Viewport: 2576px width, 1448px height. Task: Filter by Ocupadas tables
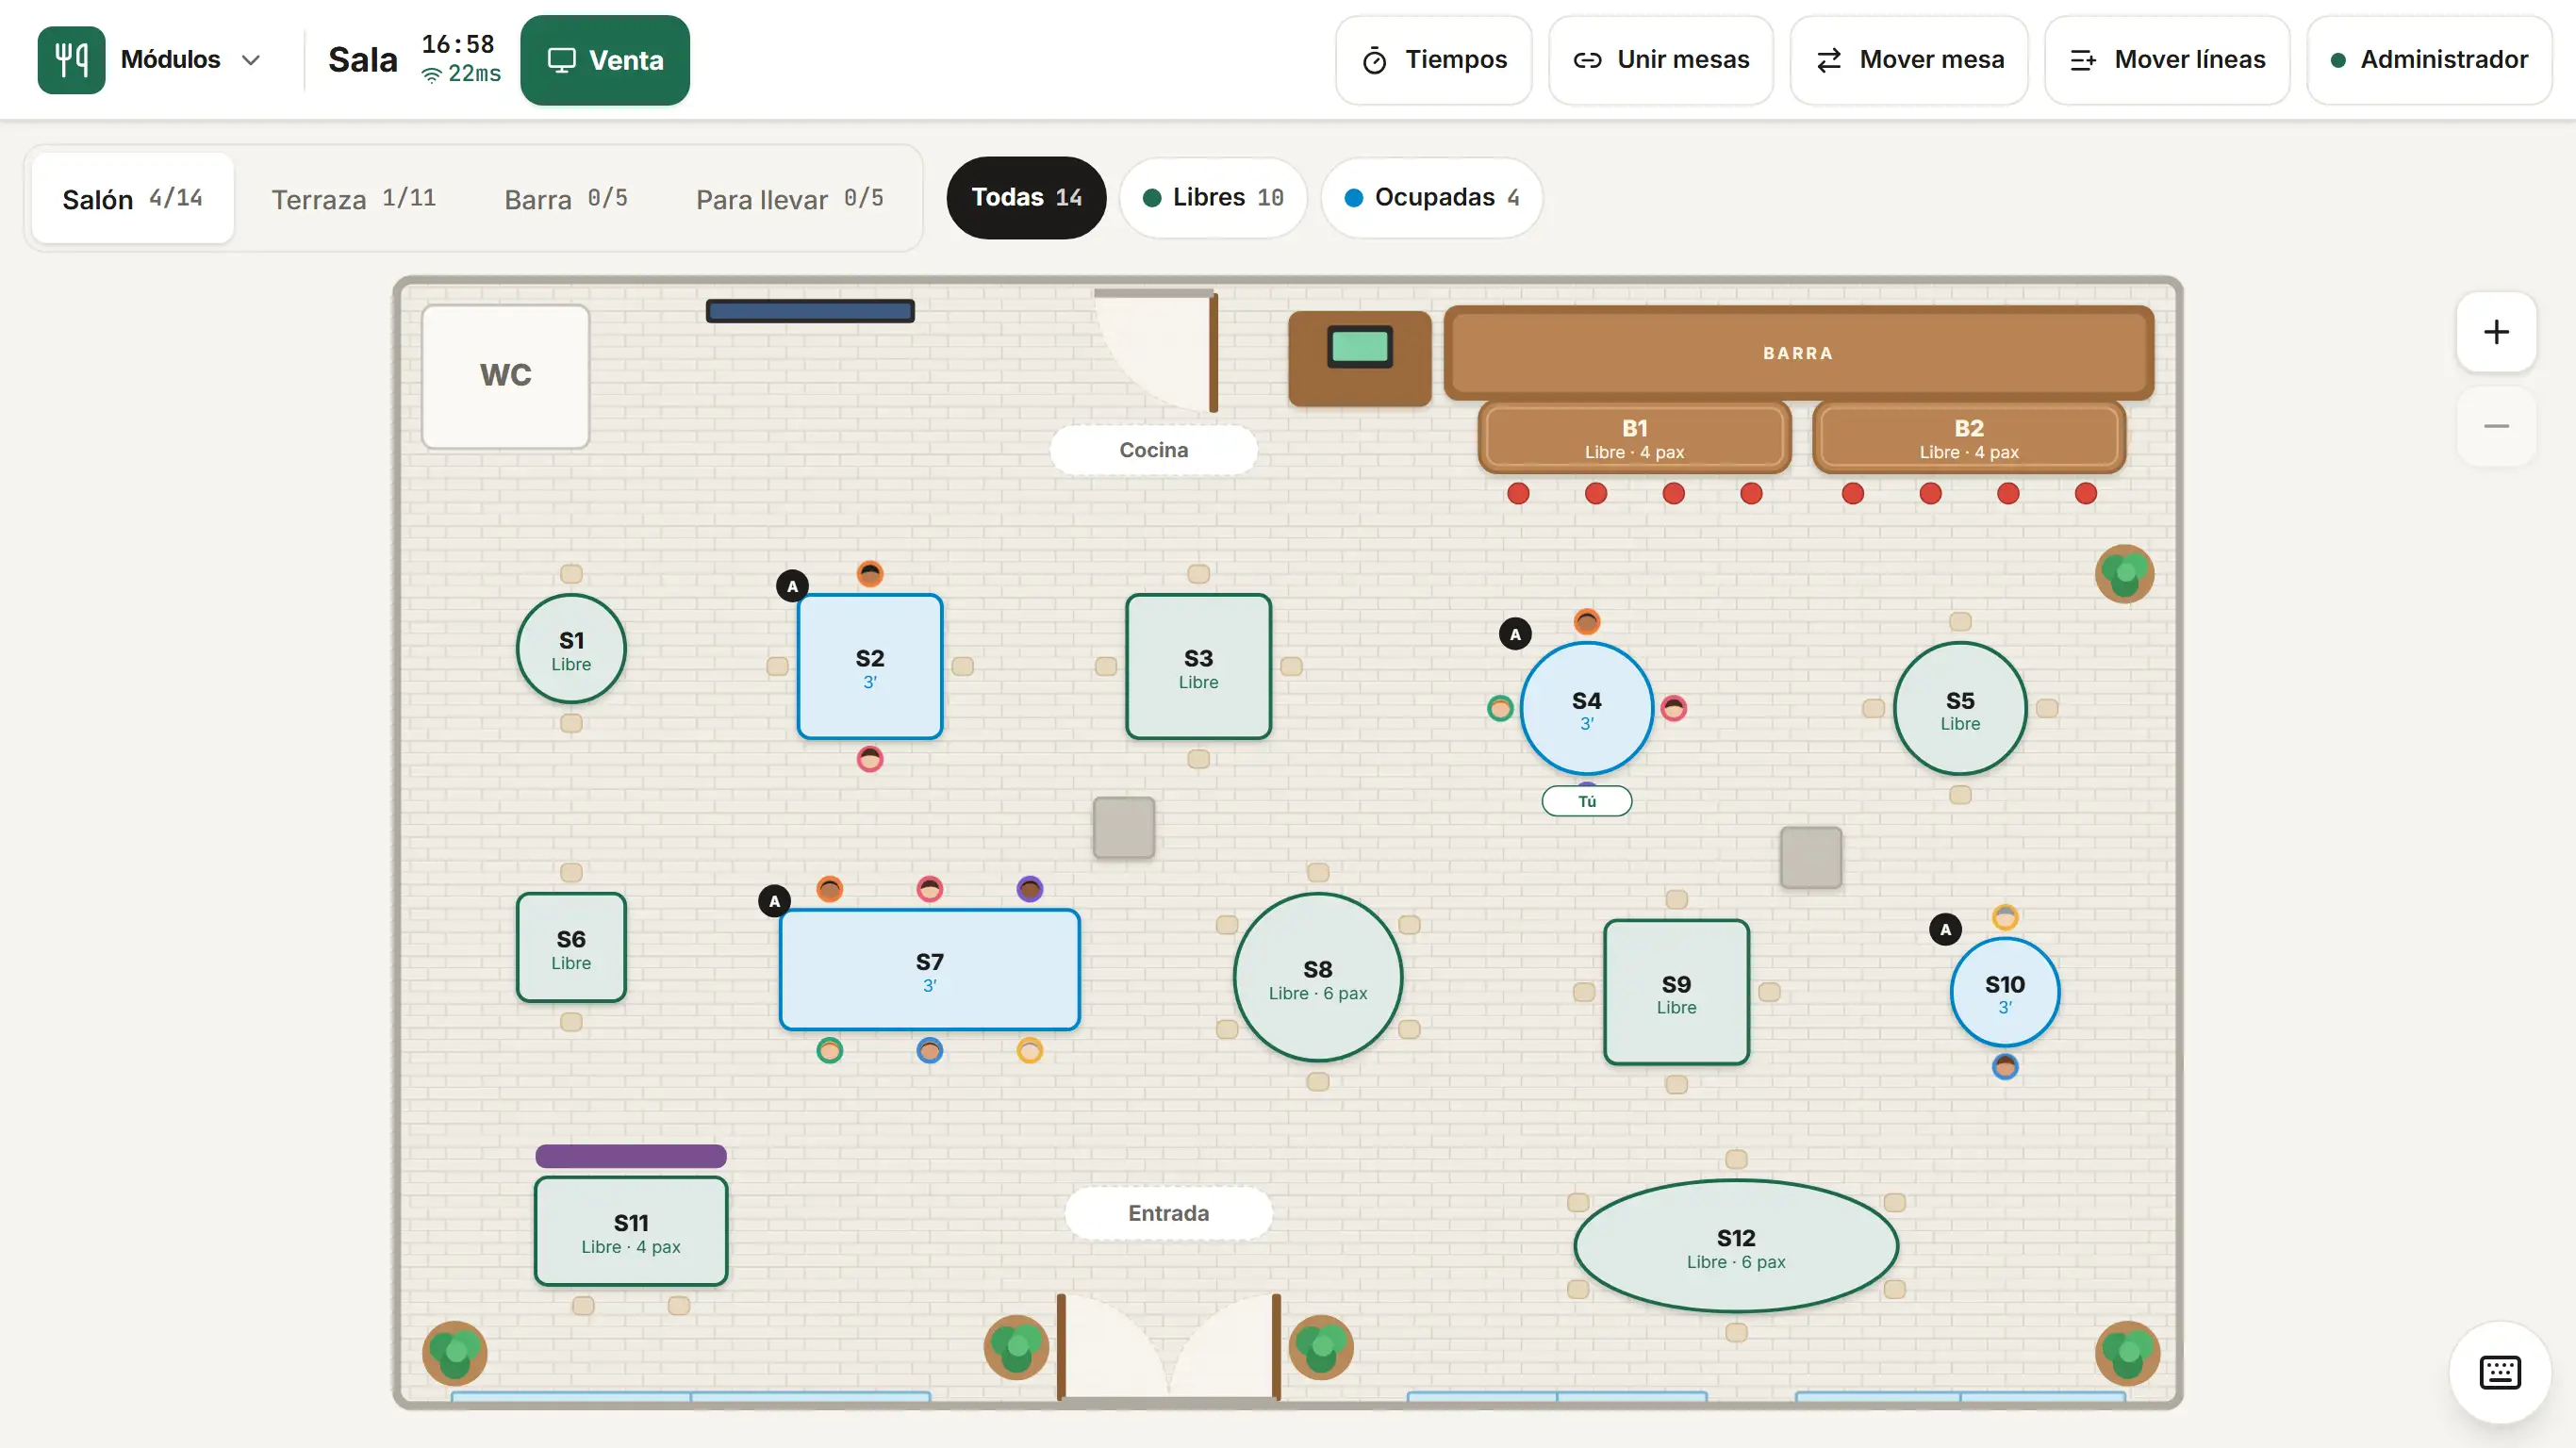pyautogui.click(x=1431, y=198)
